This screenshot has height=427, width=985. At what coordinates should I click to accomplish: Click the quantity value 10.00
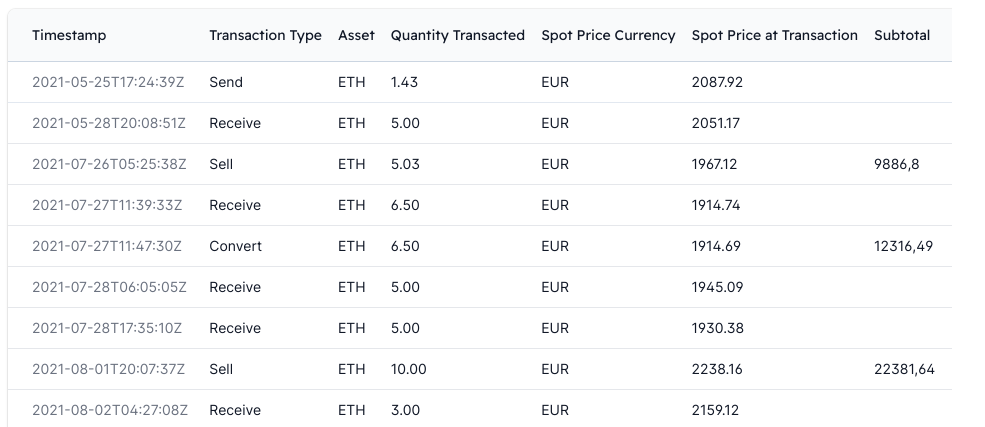[408, 369]
